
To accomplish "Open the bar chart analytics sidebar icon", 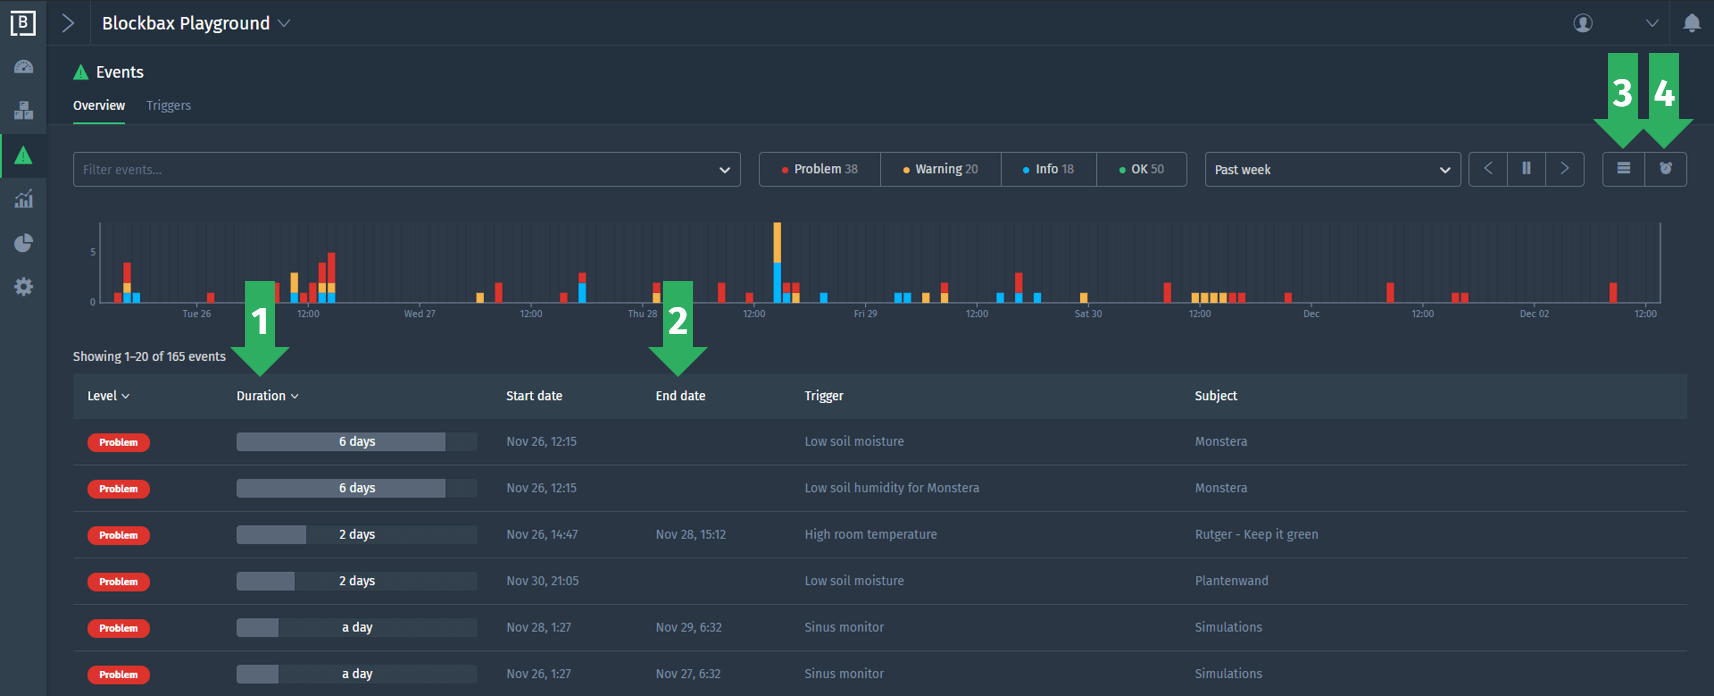I will [x=23, y=199].
